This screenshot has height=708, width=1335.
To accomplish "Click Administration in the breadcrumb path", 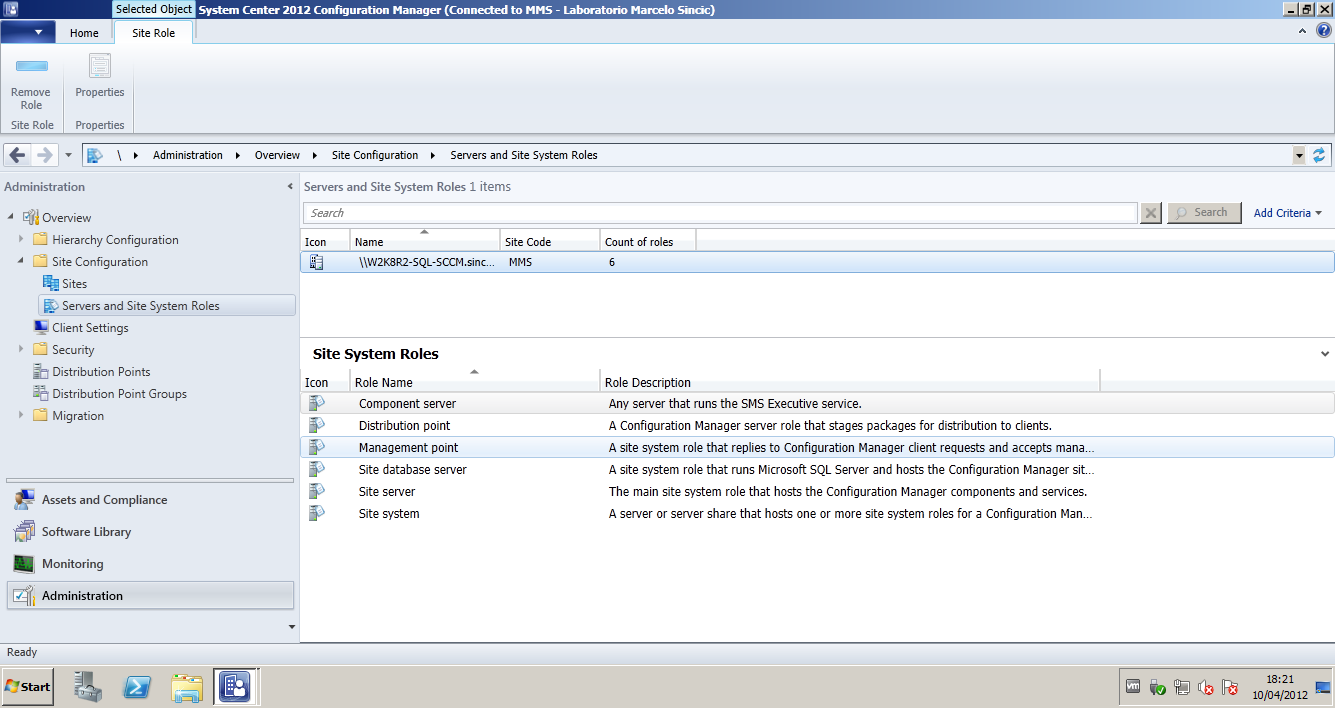I will [x=188, y=155].
